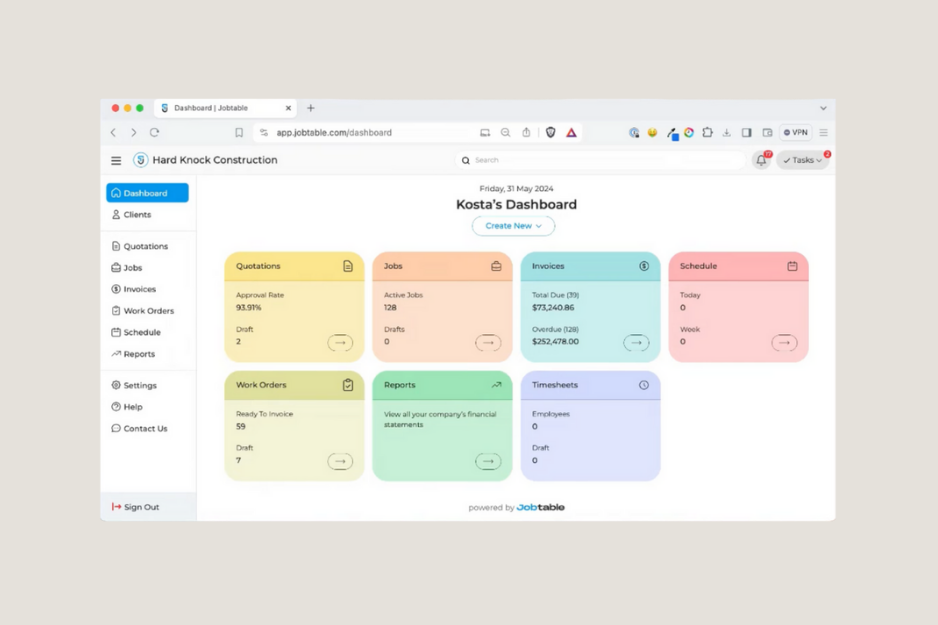Screen dimensions: 938x625
Task: Click the Jobtable logo next to Hard Knock Construction
Action: click(140, 159)
